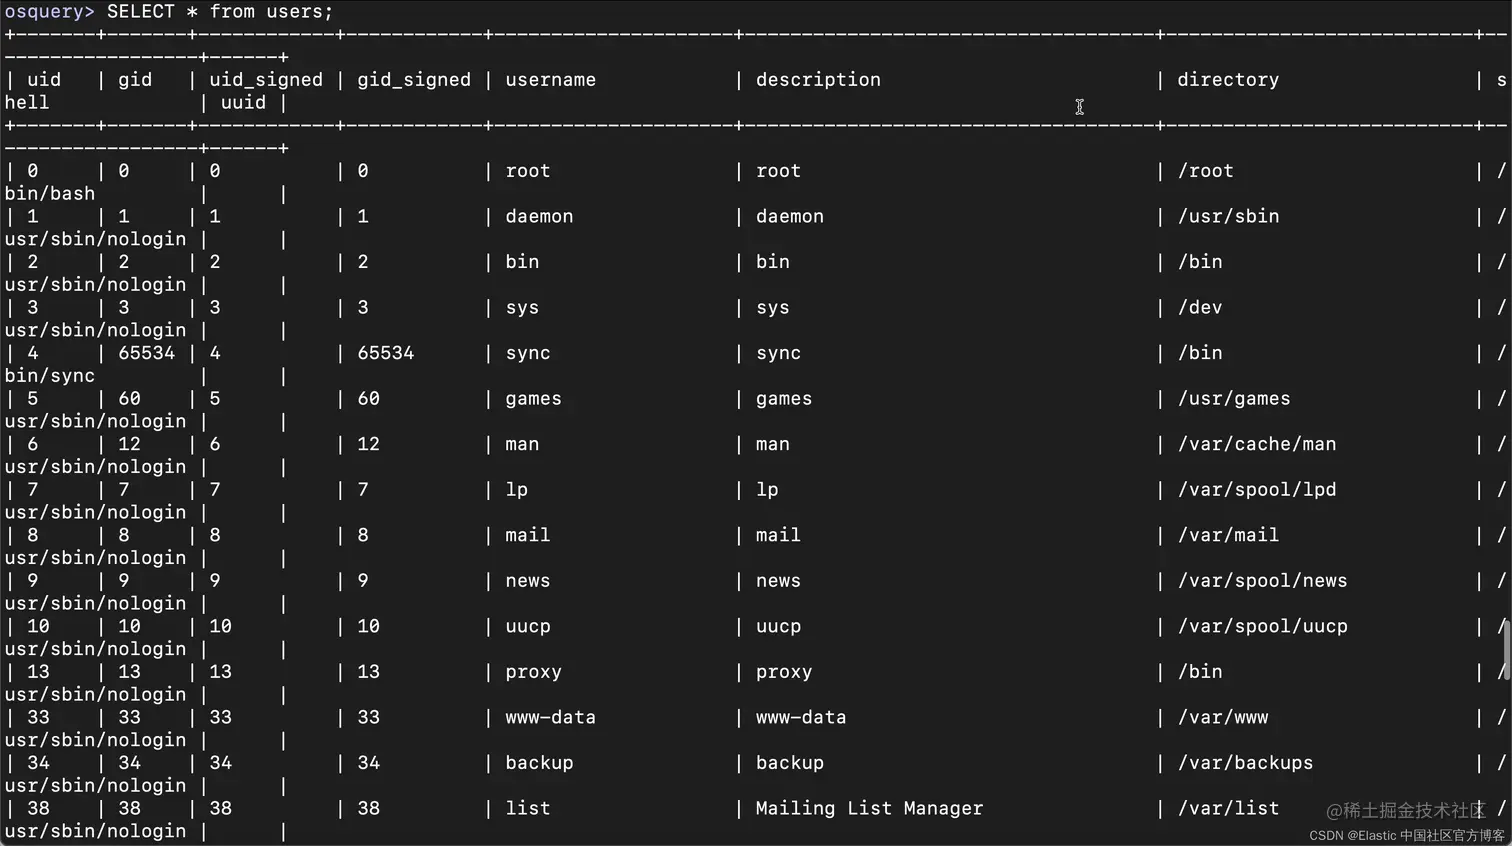The height and width of the screenshot is (846, 1512).
Task: Click the 'username' column header
Action: [550, 80]
